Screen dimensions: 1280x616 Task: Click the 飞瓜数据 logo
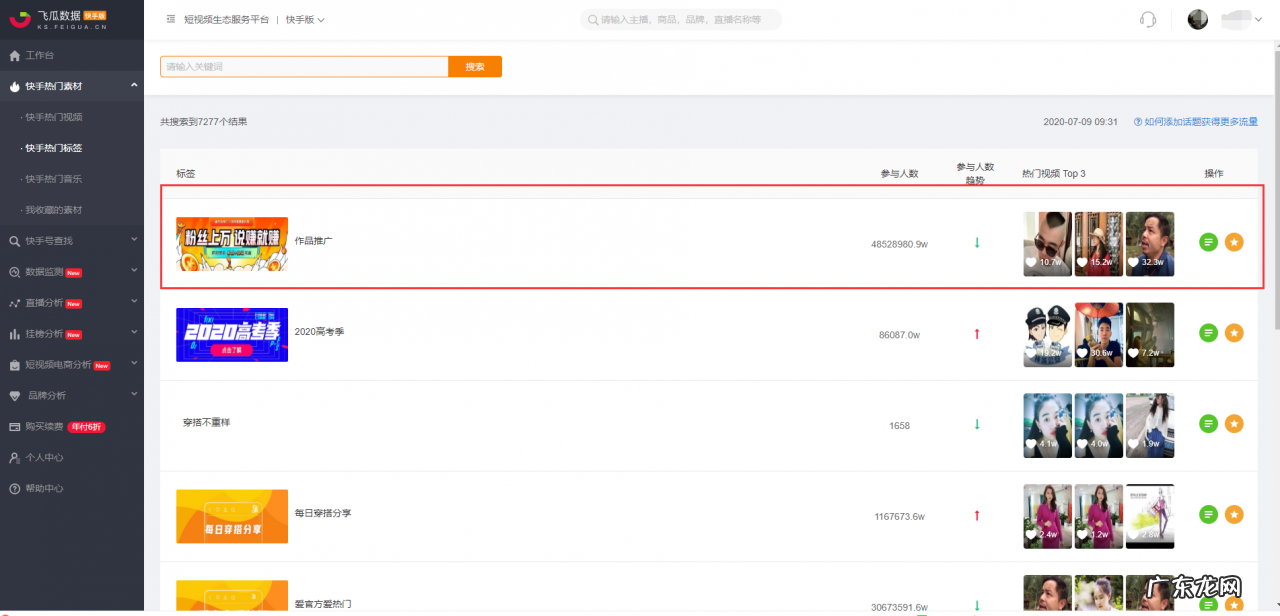[x=58, y=19]
